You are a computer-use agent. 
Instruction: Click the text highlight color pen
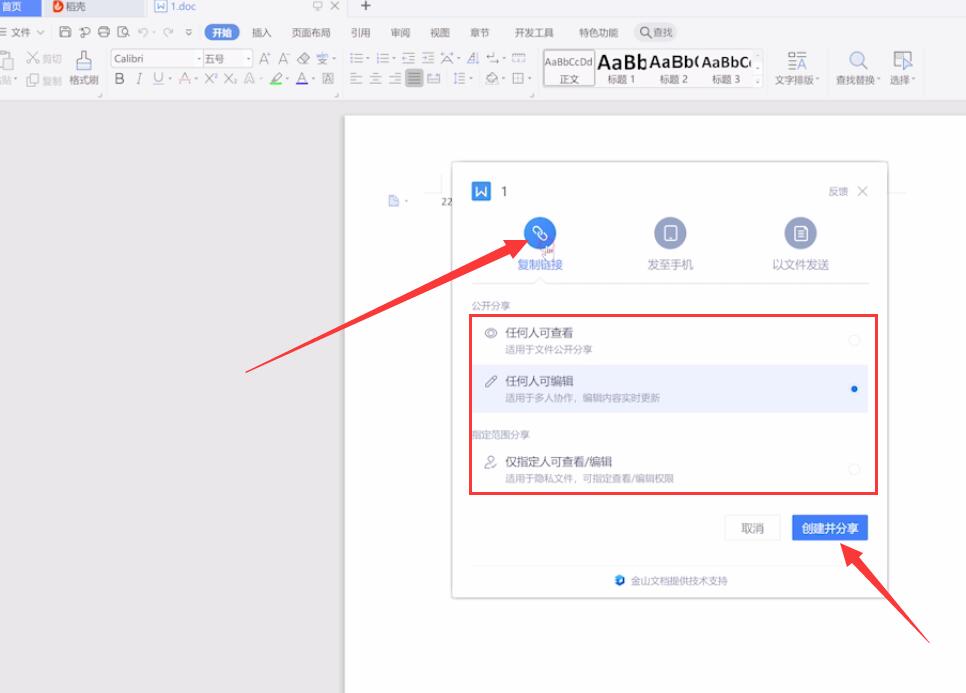pos(275,79)
